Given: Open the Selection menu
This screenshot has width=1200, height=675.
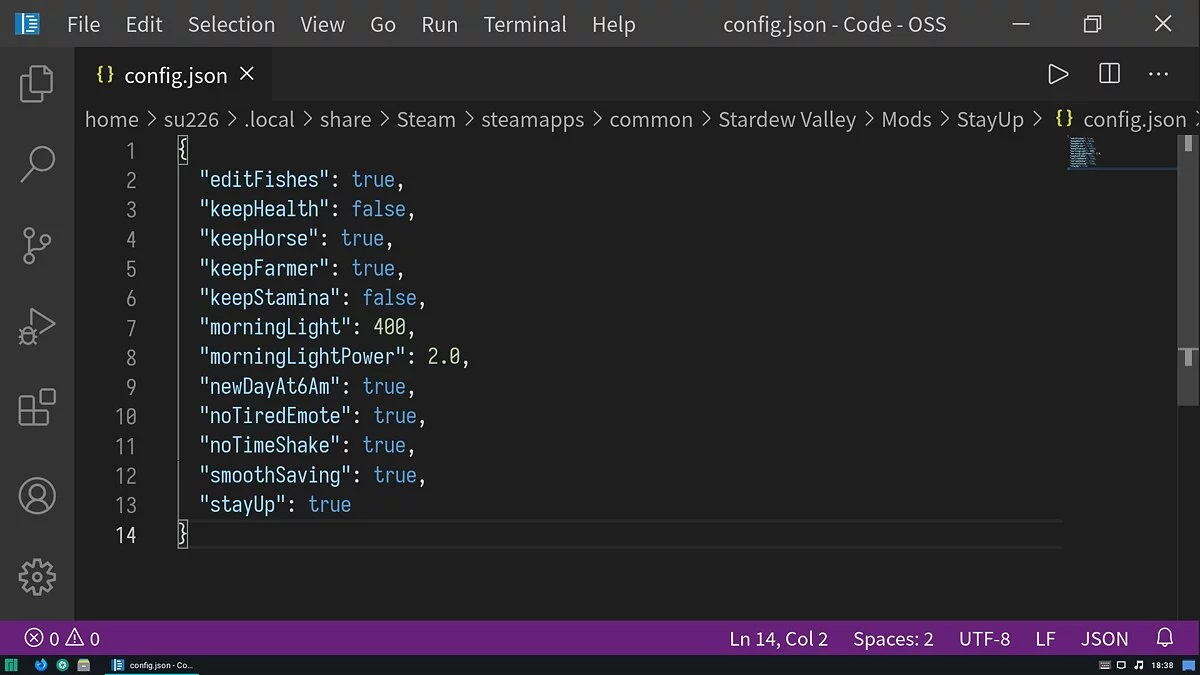Looking at the screenshot, I should [x=231, y=24].
